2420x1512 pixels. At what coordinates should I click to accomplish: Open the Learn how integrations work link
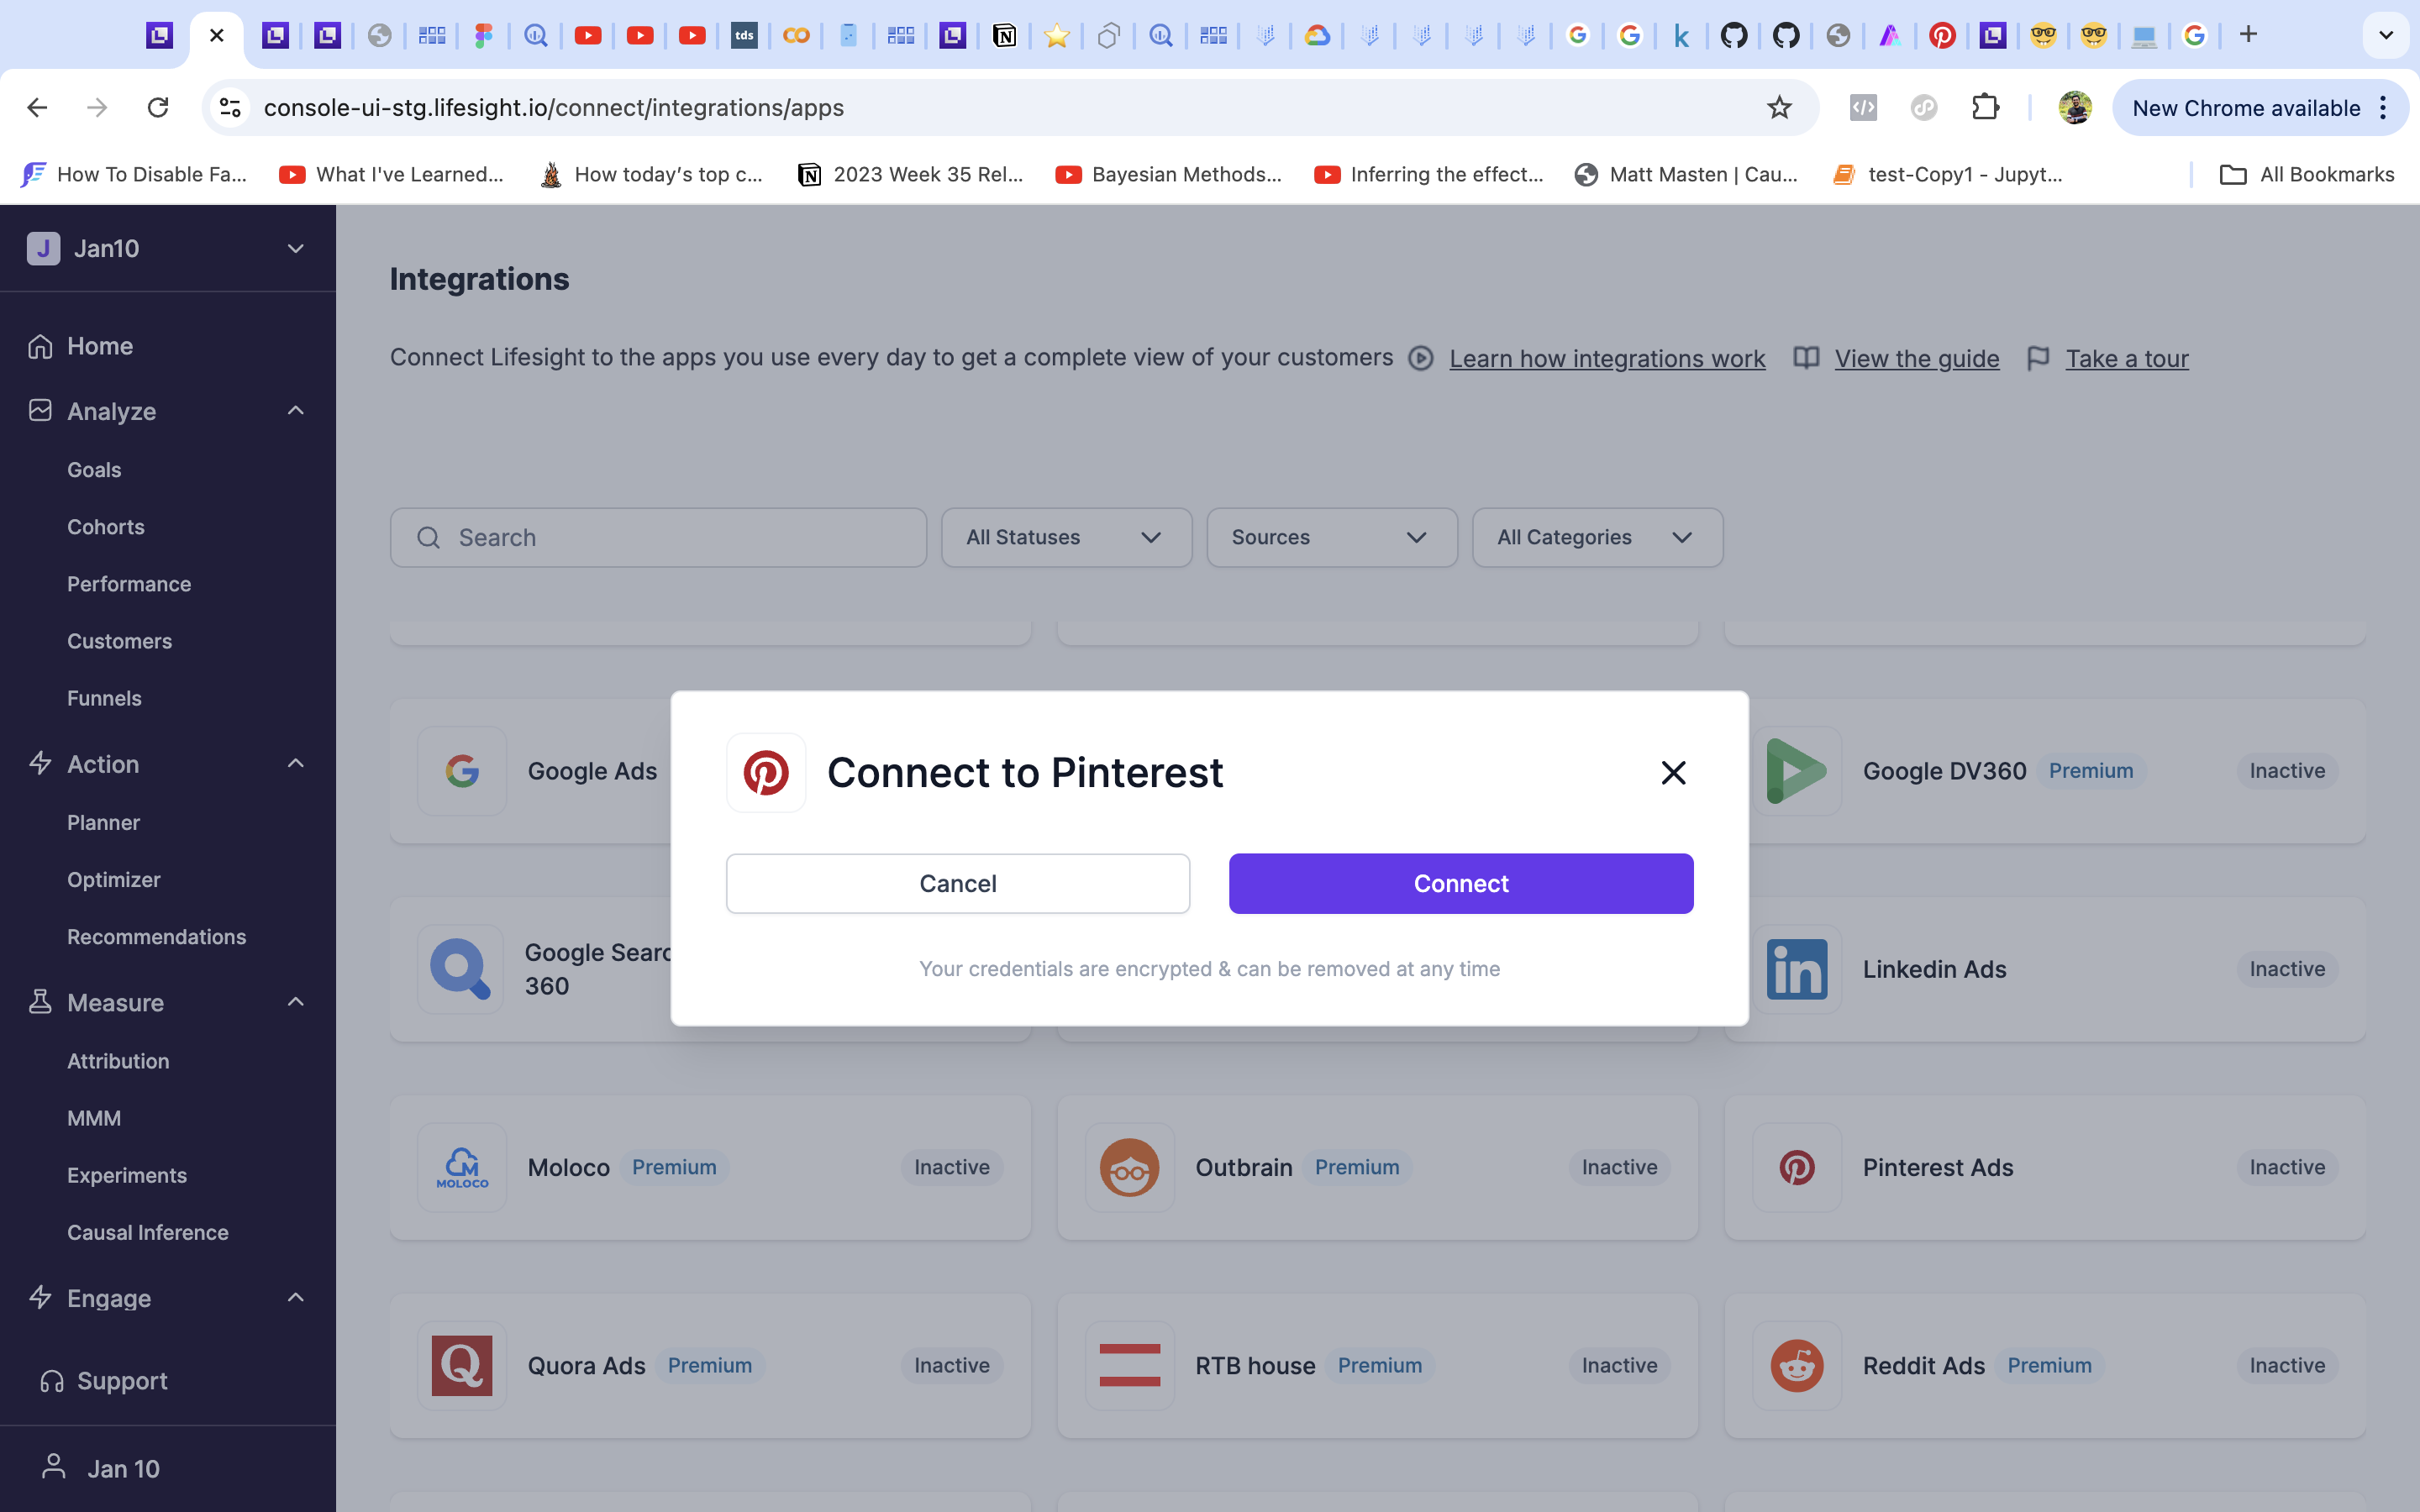[1606, 358]
